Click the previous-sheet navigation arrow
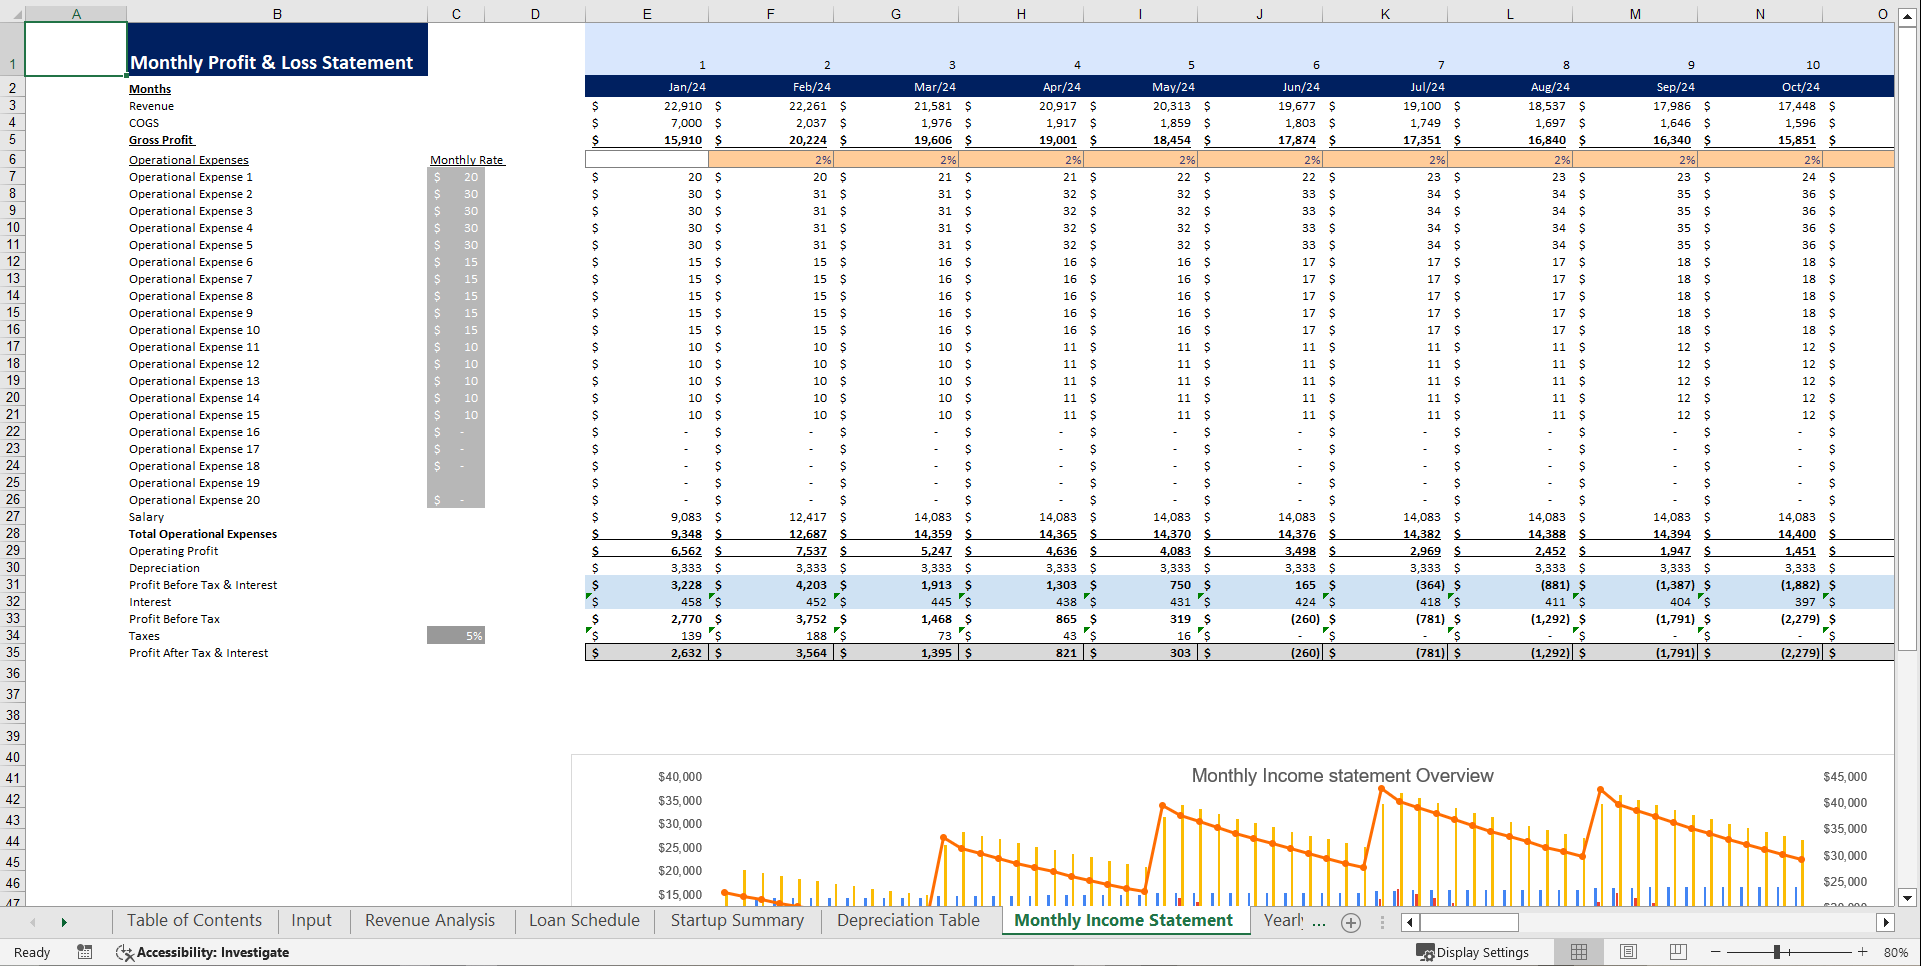The image size is (1921, 966). pyautogui.click(x=32, y=921)
